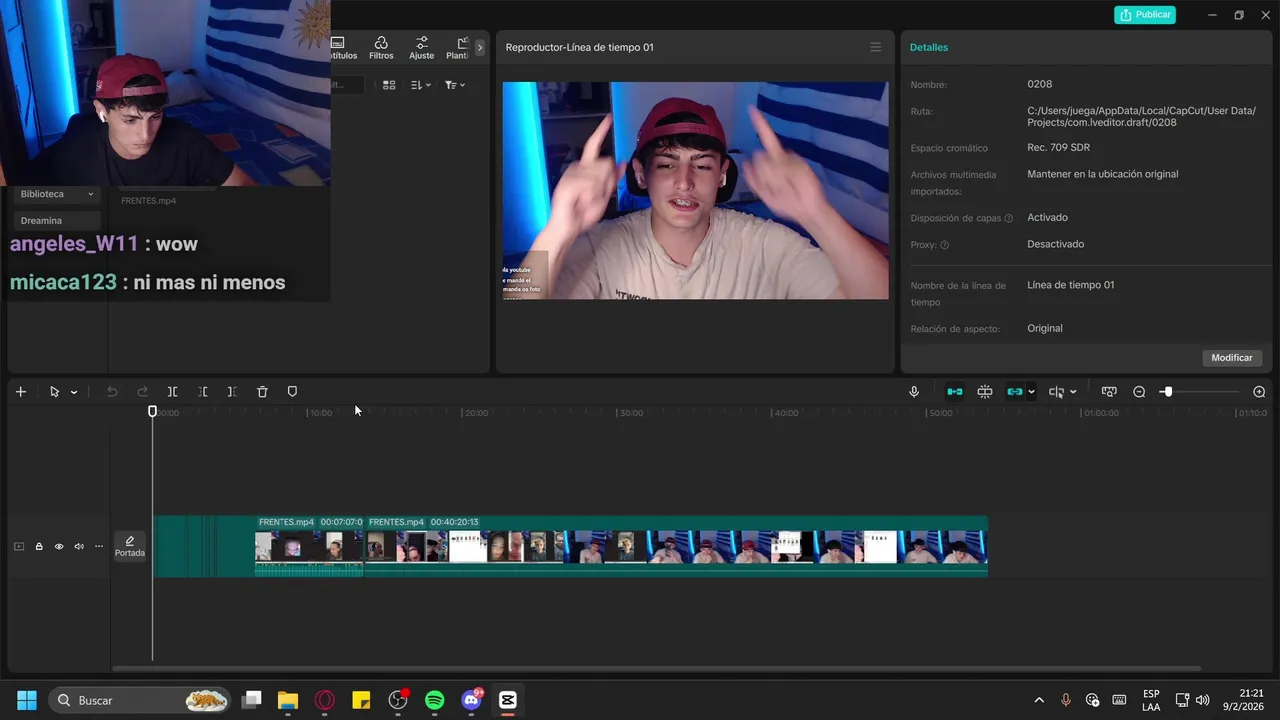The image size is (1280, 720).
Task: Open preview axis dropdown arrow
Action: (1073, 392)
